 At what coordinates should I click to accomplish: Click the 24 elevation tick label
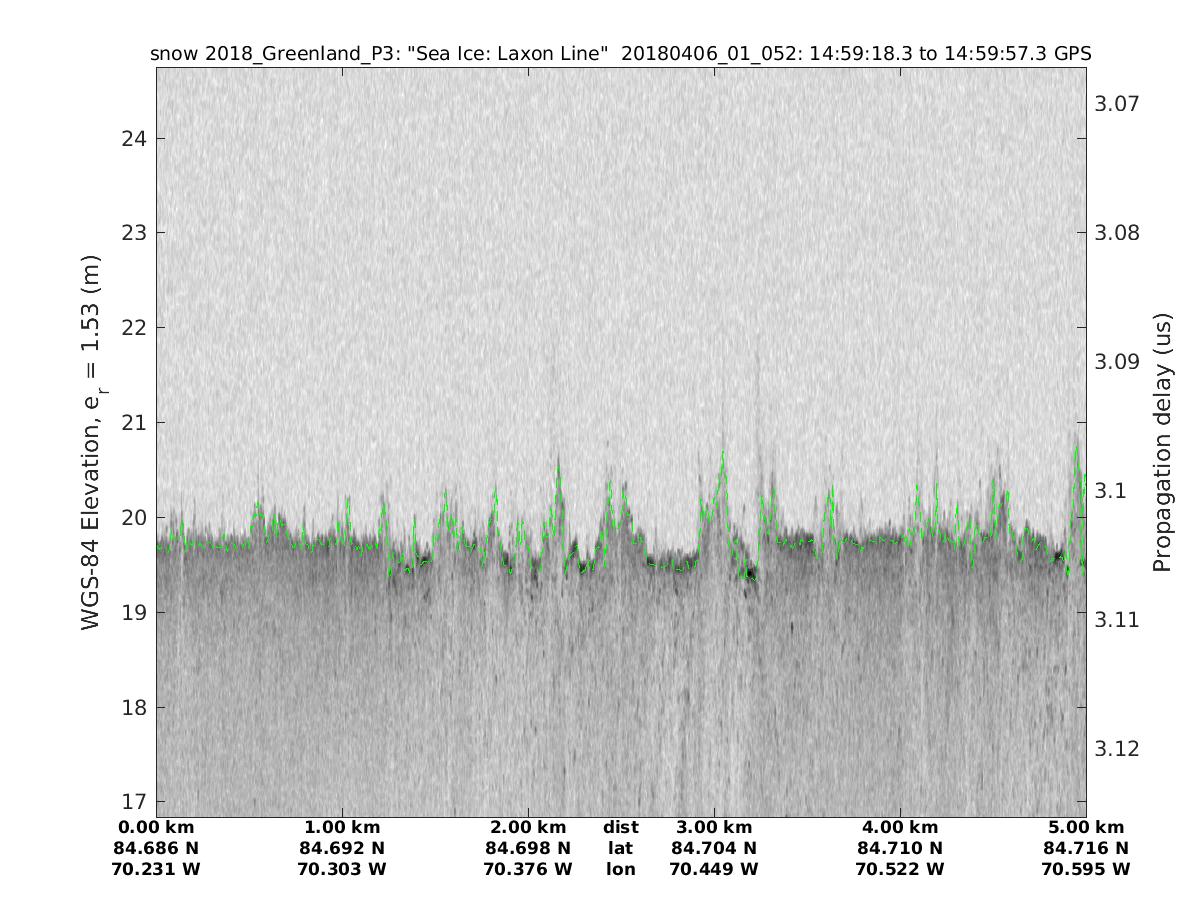pyautogui.click(x=135, y=138)
